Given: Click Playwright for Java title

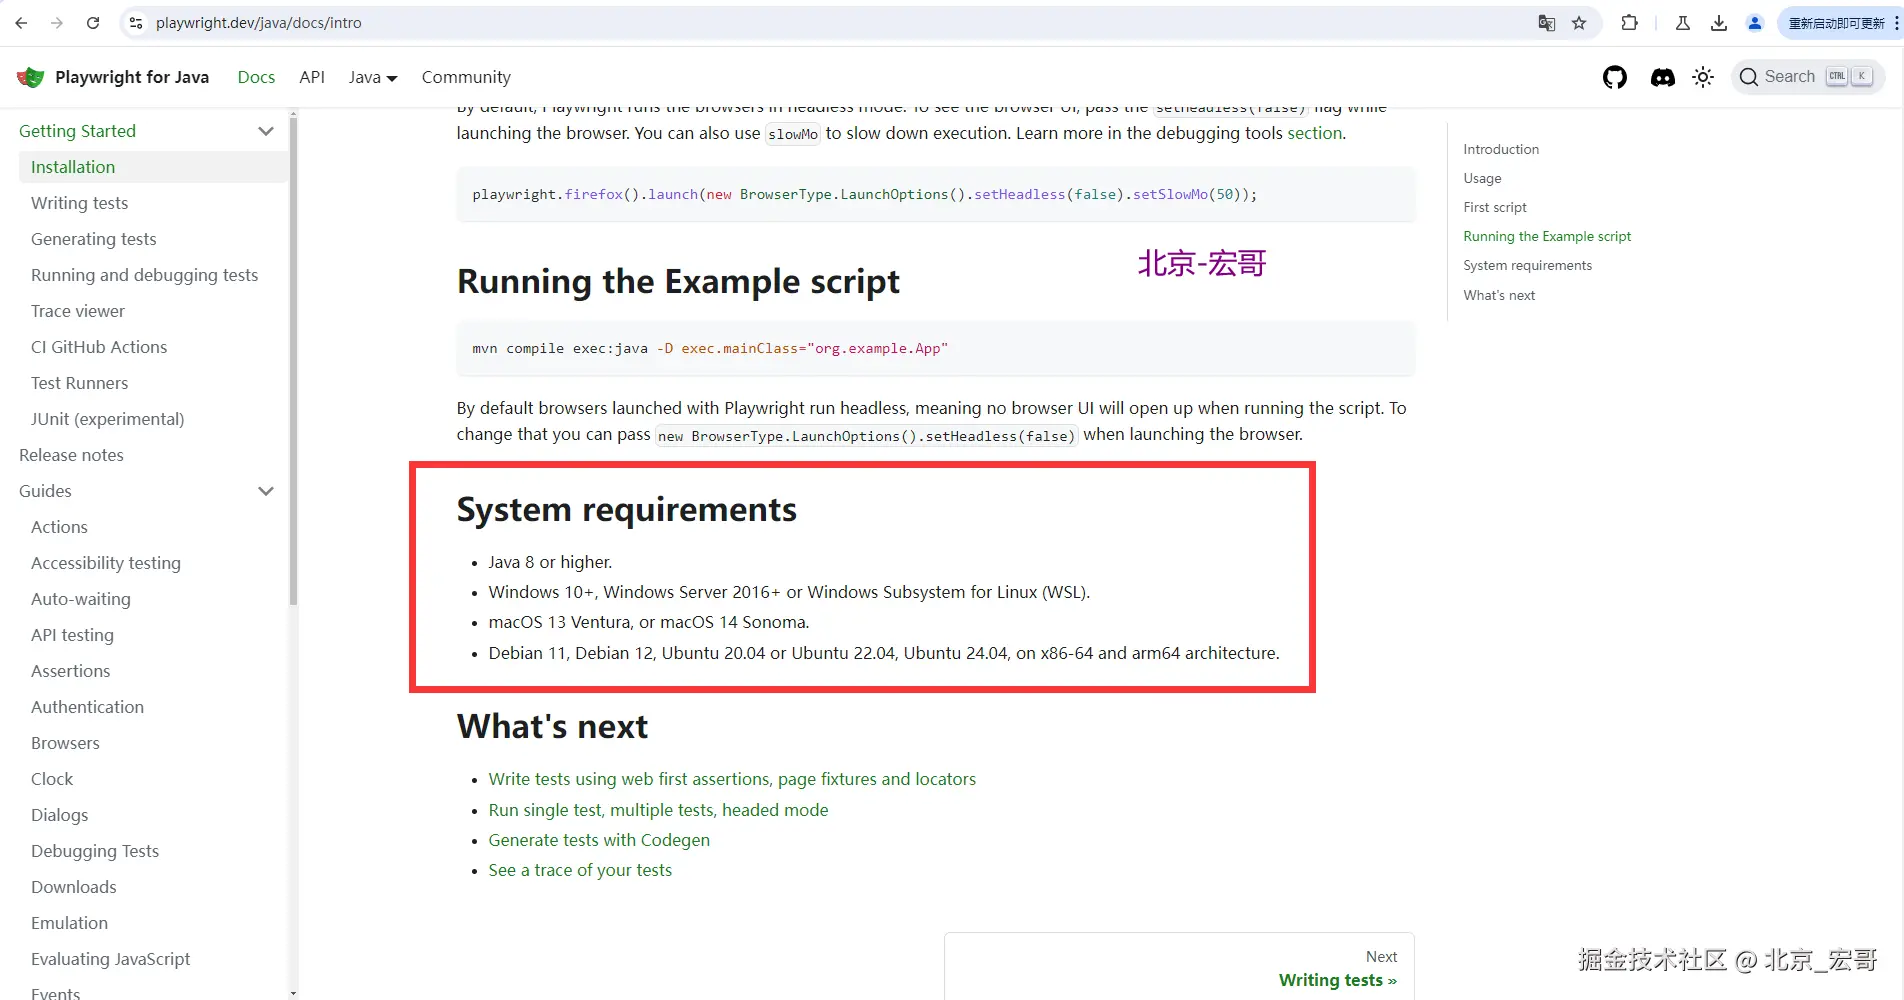Looking at the screenshot, I should point(132,77).
